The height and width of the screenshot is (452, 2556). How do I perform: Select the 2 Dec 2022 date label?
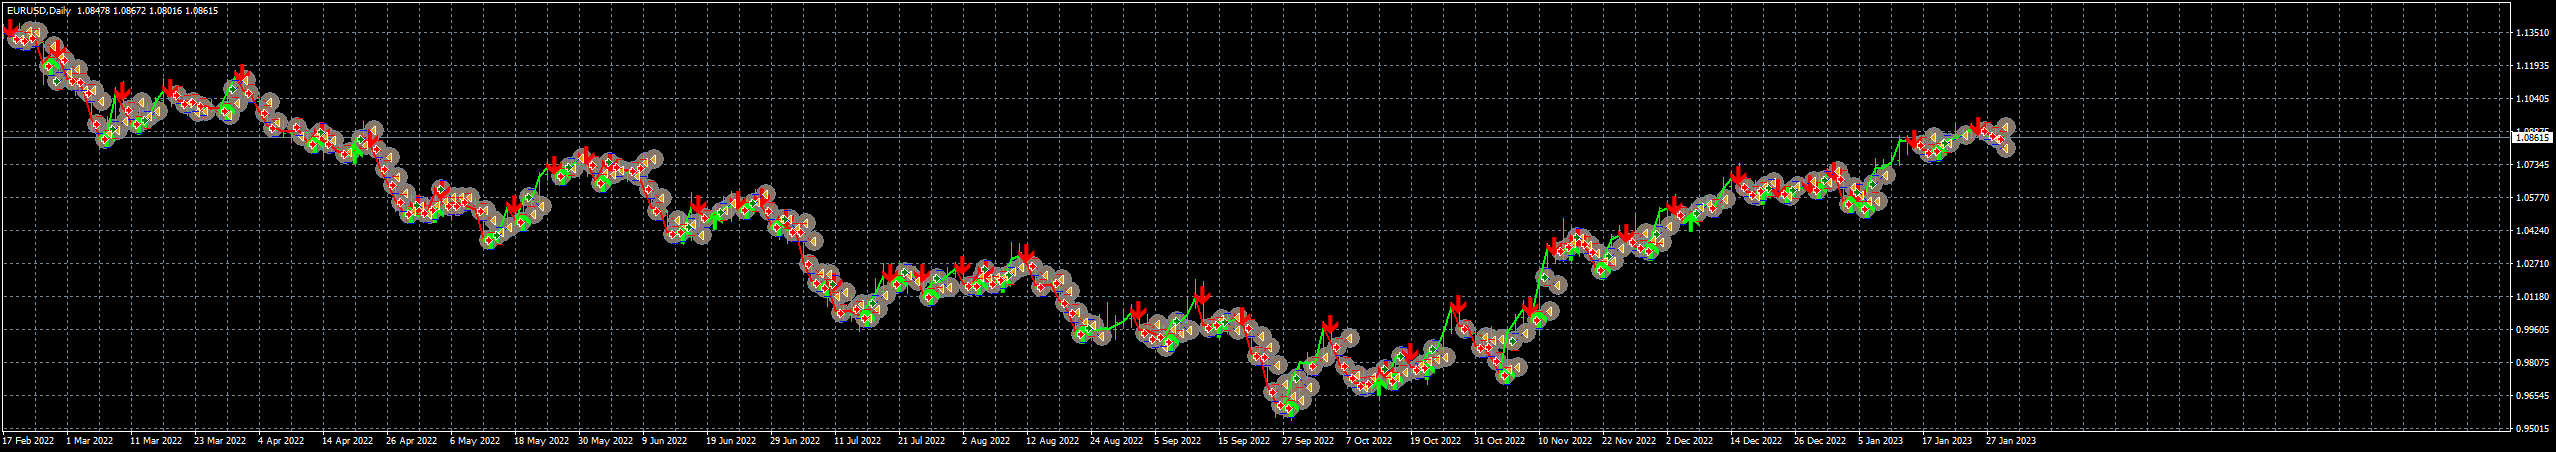[1690, 440]
